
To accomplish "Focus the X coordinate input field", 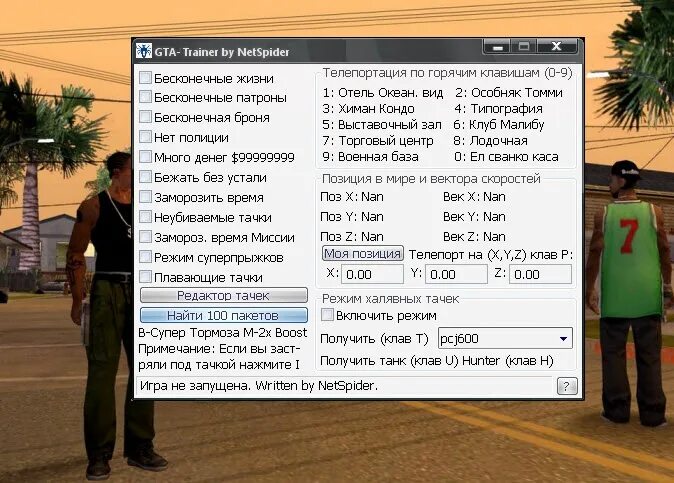I will [372, 274].
